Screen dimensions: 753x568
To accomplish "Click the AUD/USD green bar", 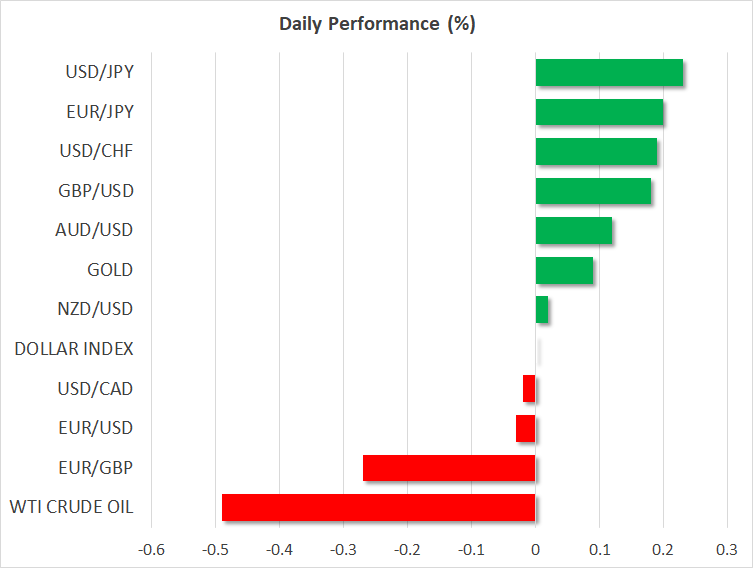I will pos(573,230).
